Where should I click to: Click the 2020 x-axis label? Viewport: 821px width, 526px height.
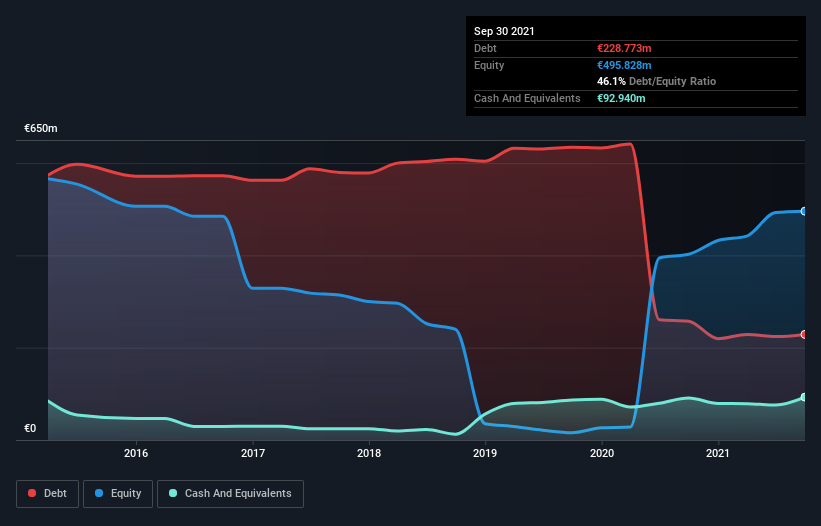pos(602,453)
